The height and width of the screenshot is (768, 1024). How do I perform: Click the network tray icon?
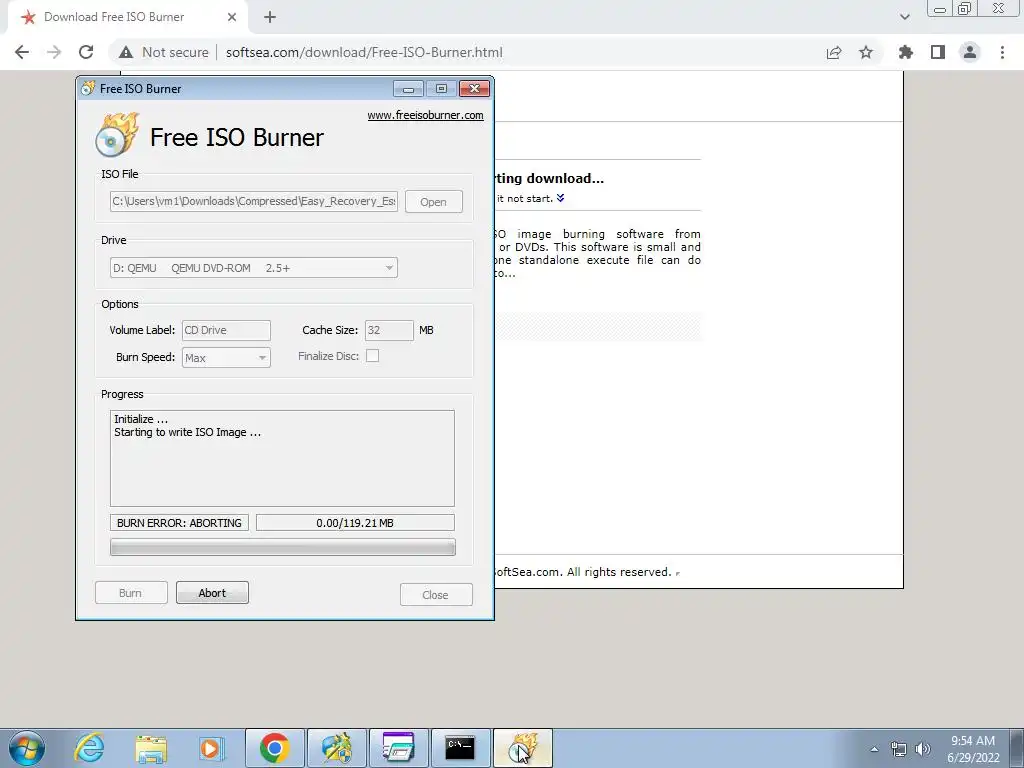coord(899,749)
